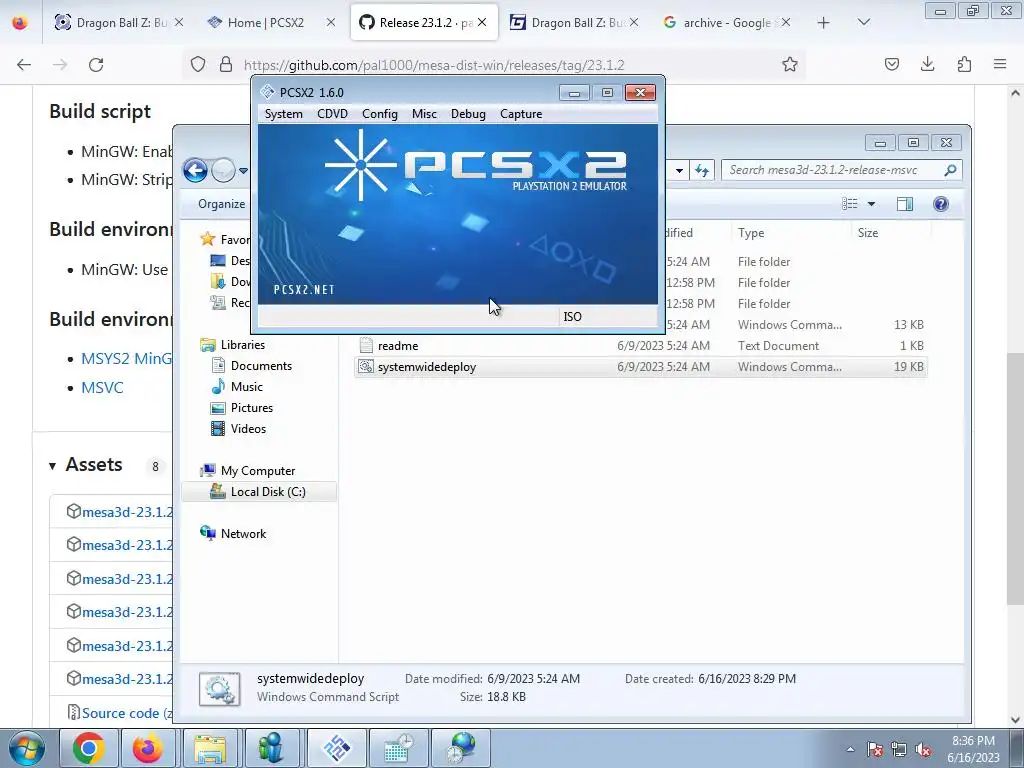The image size is (1024, 768).
Task: Select Local Disk (C:)
Action: 268,491
